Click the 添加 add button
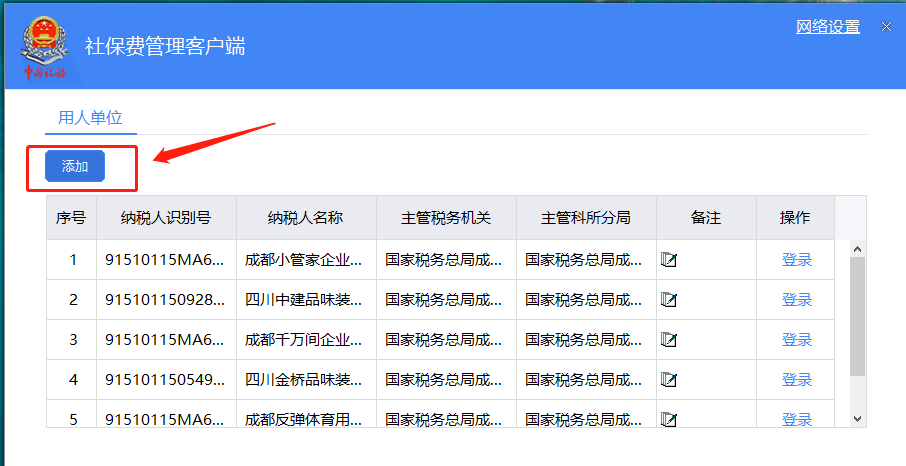The height and width of the screenshot is (466, 906). coord(75,166)
